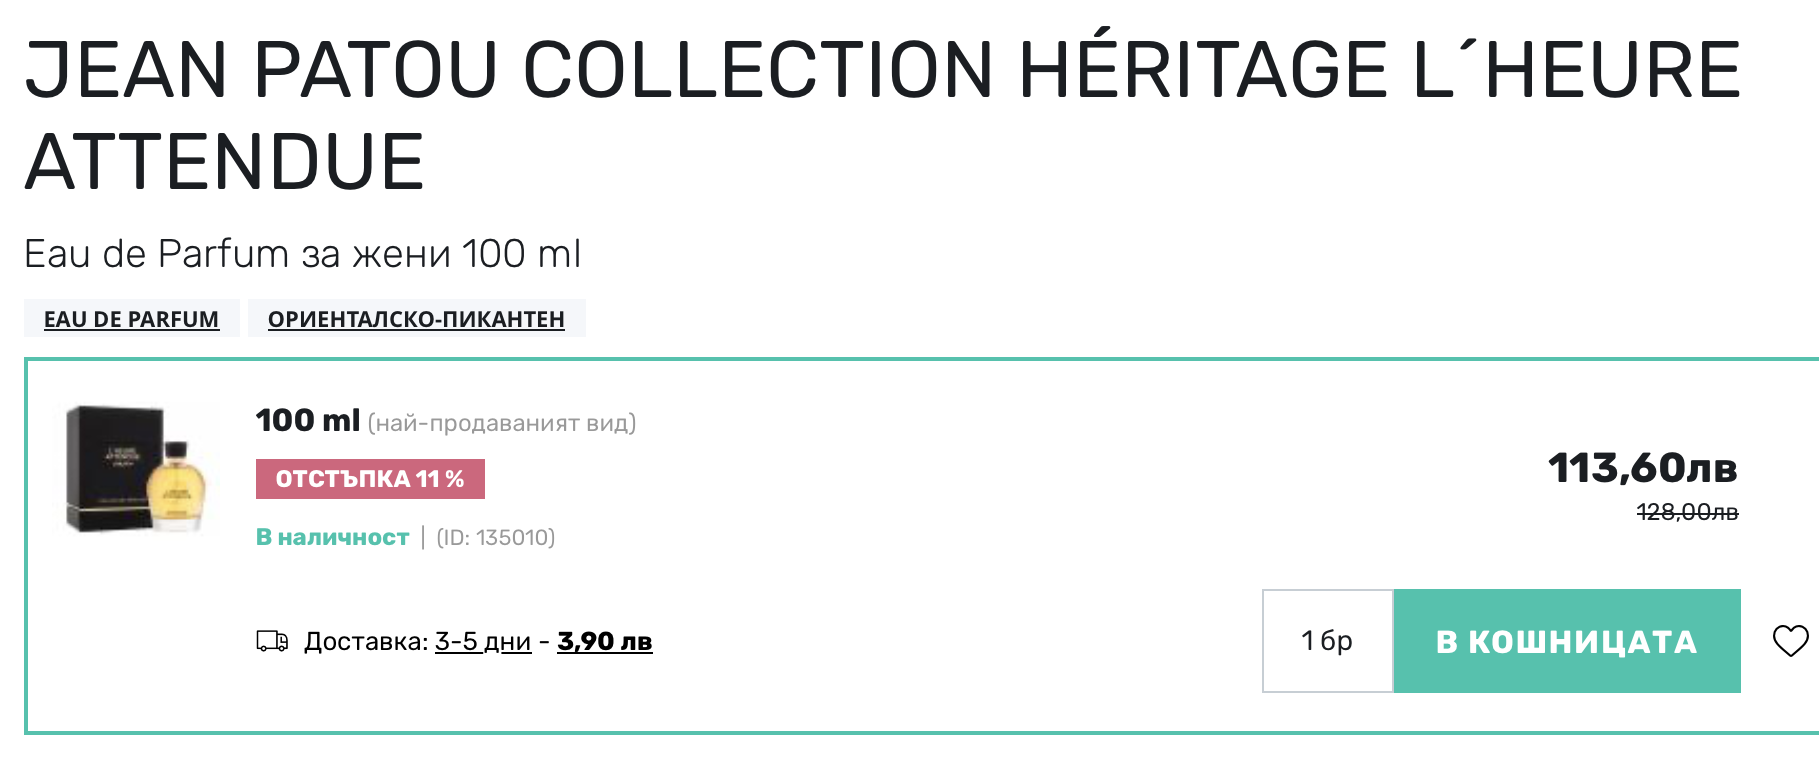
Task: Click the ОТСТЪПКА 11 % discount badge
Action: pyautogui.click(x=370, y=479)
